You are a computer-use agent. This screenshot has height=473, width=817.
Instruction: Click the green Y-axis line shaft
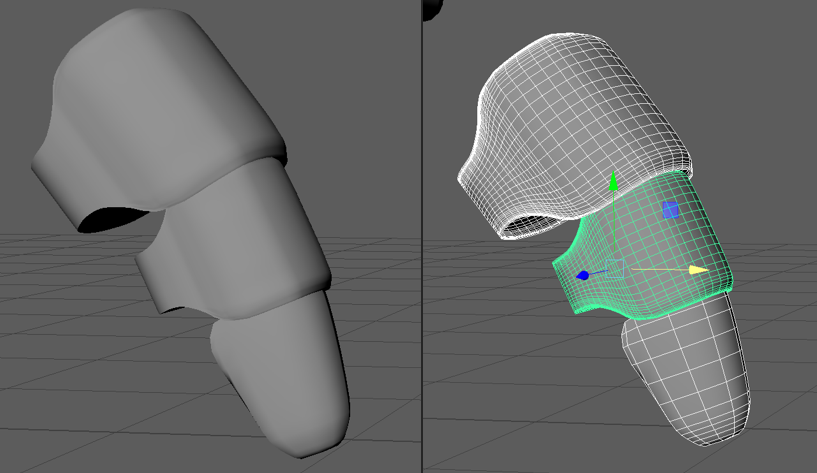tap(614, 230)
